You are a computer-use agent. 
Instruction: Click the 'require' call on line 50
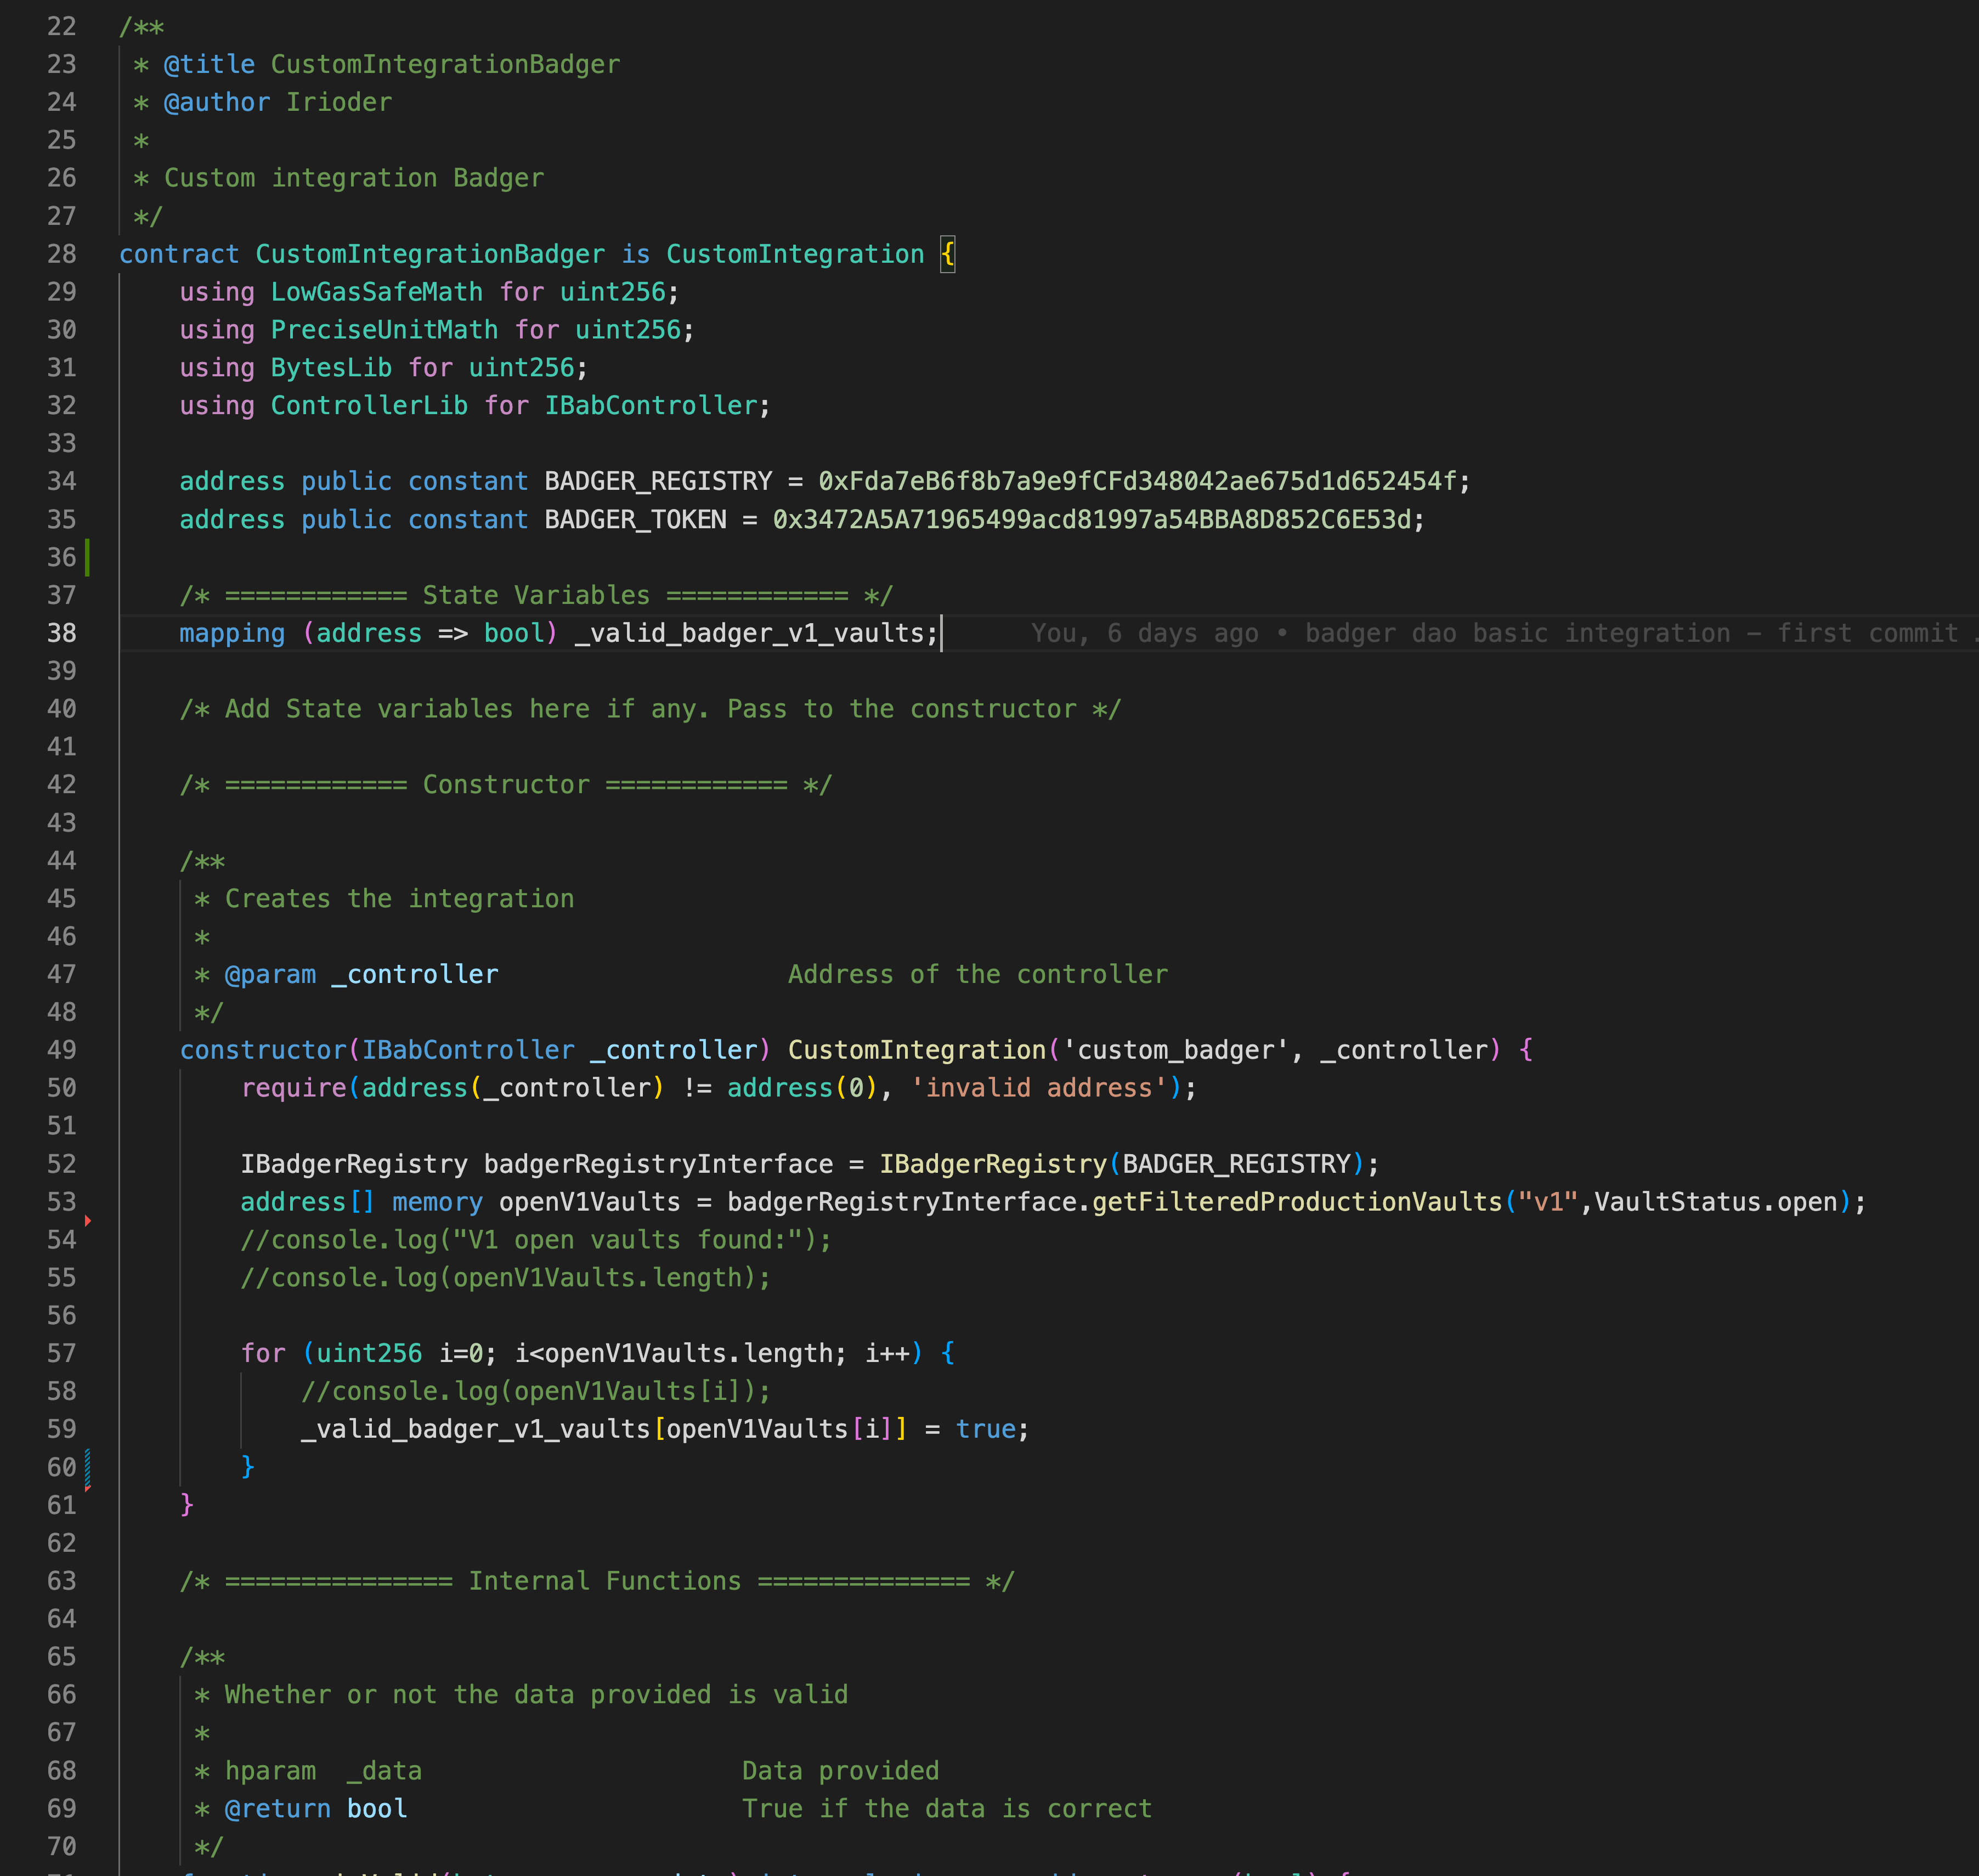pyautogui.click(x=293, y=1088)
